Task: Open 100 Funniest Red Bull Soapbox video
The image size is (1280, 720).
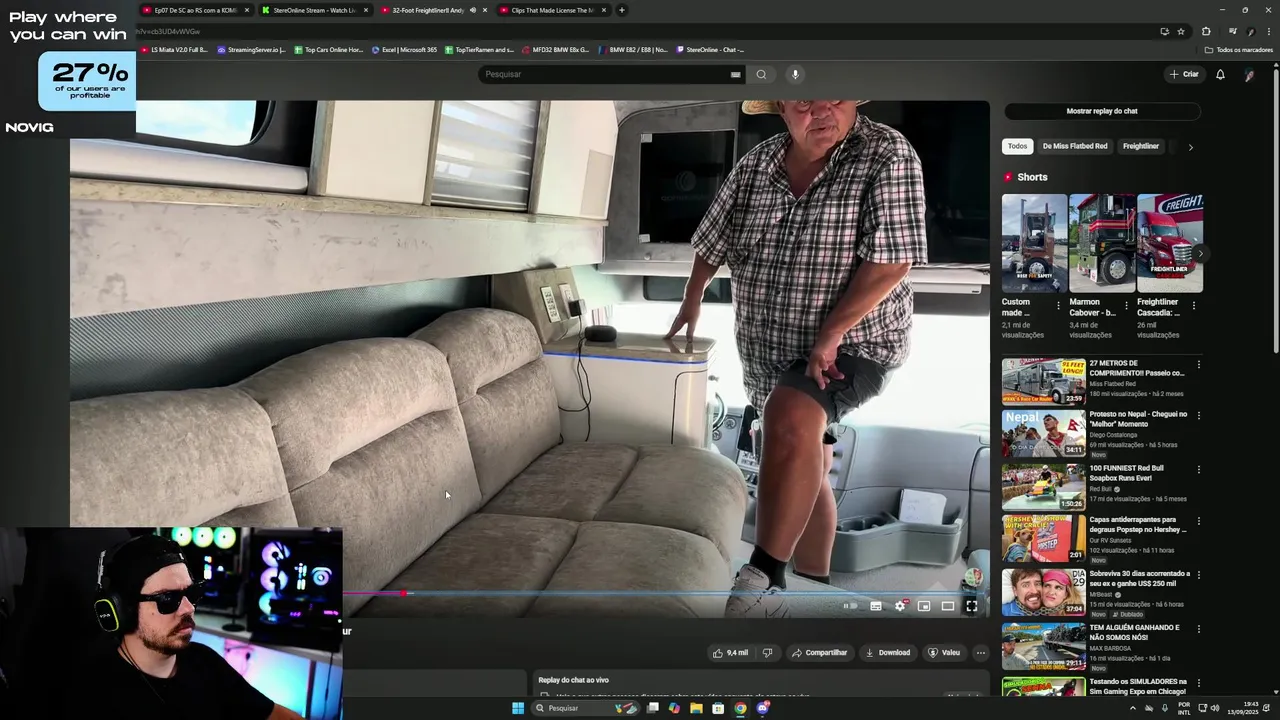Action: (1044, 487)
